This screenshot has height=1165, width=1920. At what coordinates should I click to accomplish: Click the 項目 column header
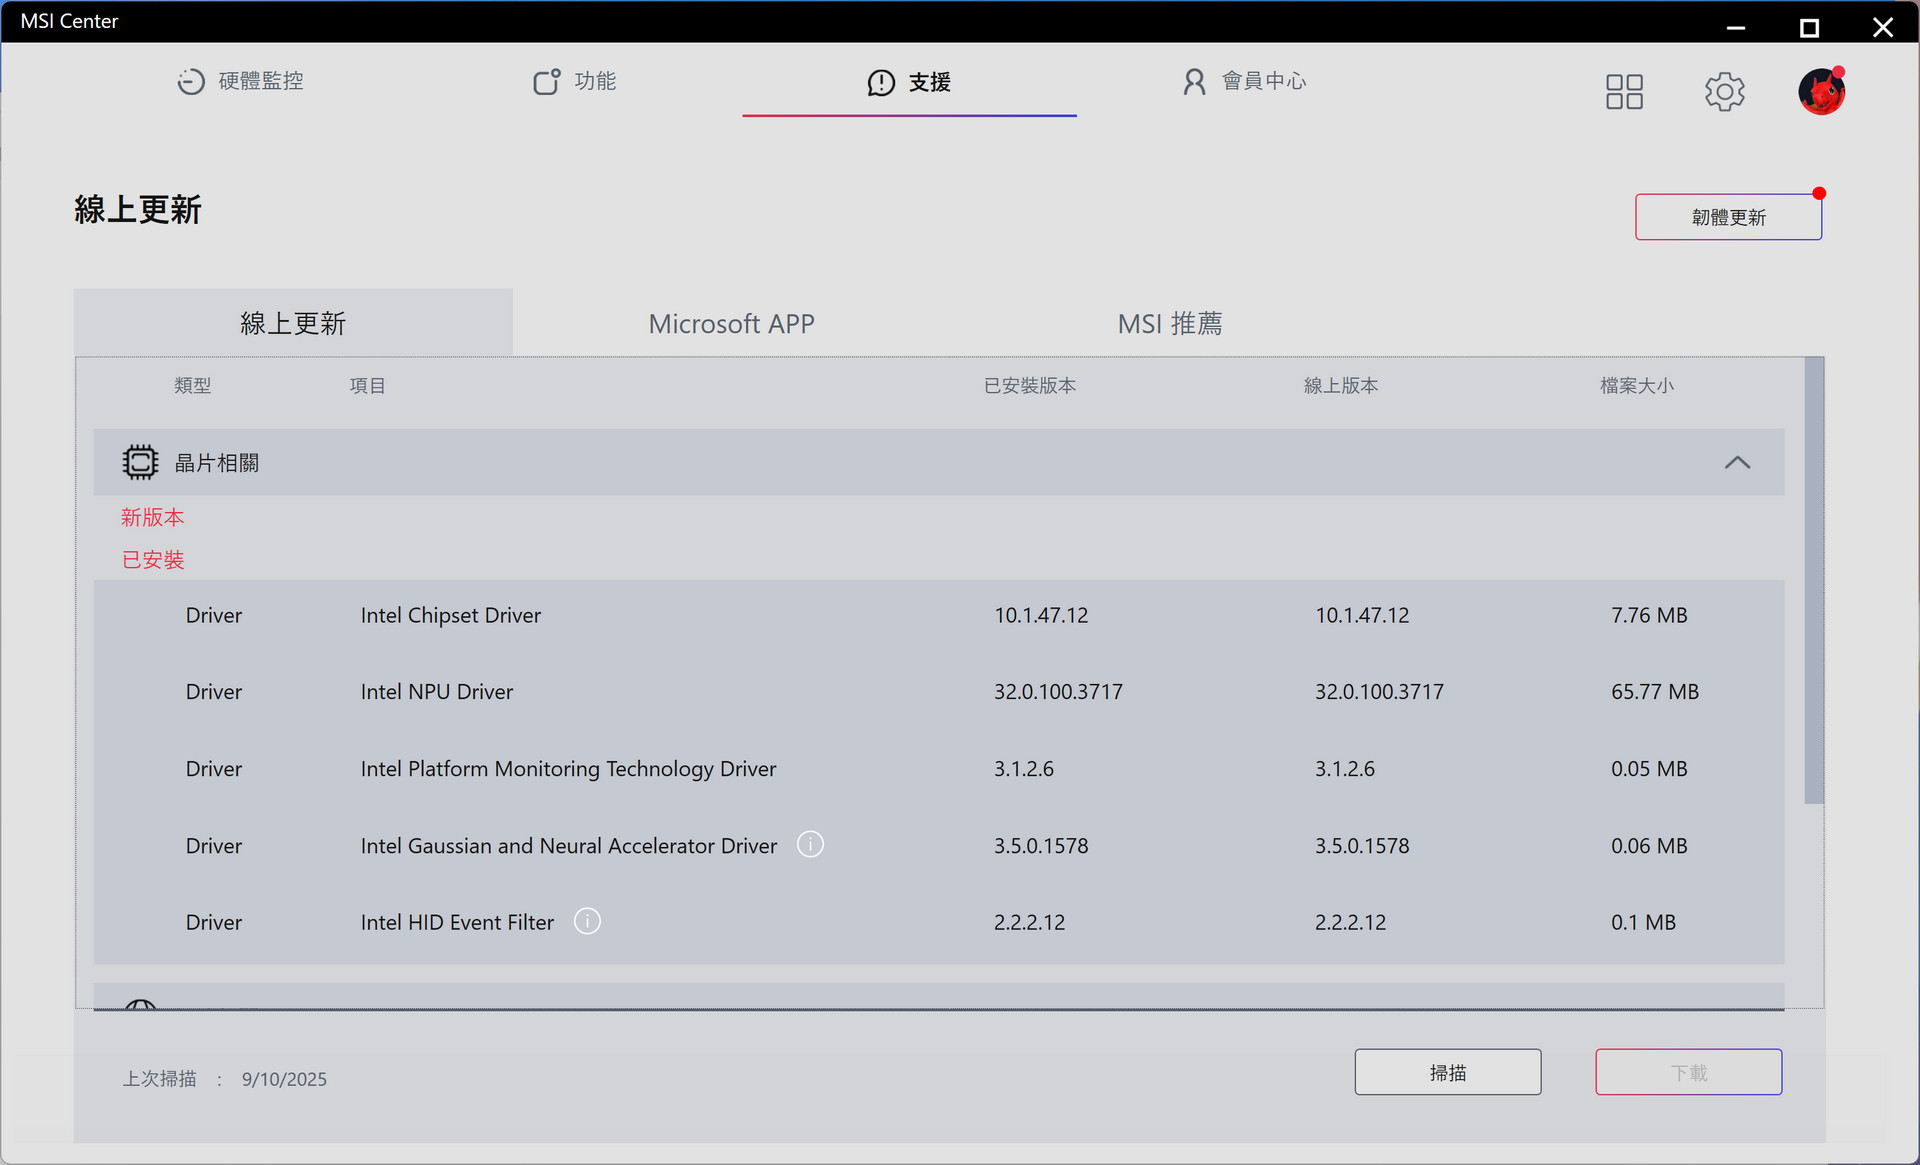tap(367, 385)
